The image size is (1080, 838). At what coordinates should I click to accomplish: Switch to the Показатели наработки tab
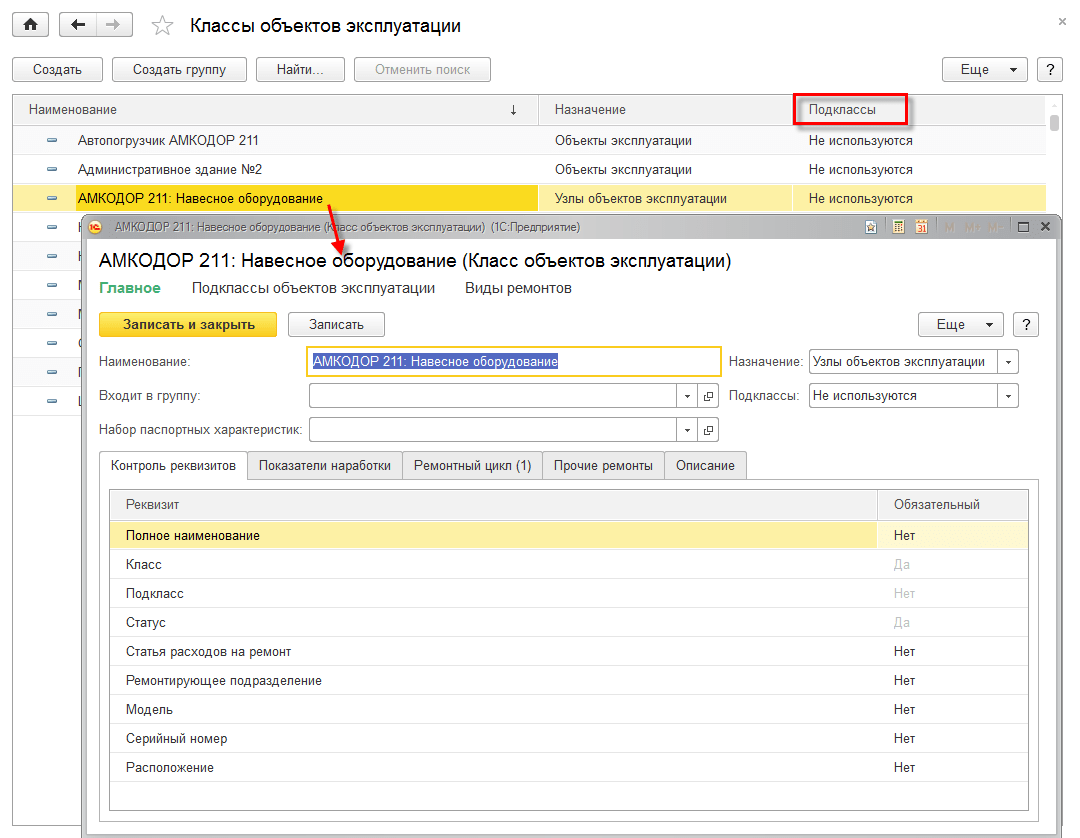[x=325, y=466]
